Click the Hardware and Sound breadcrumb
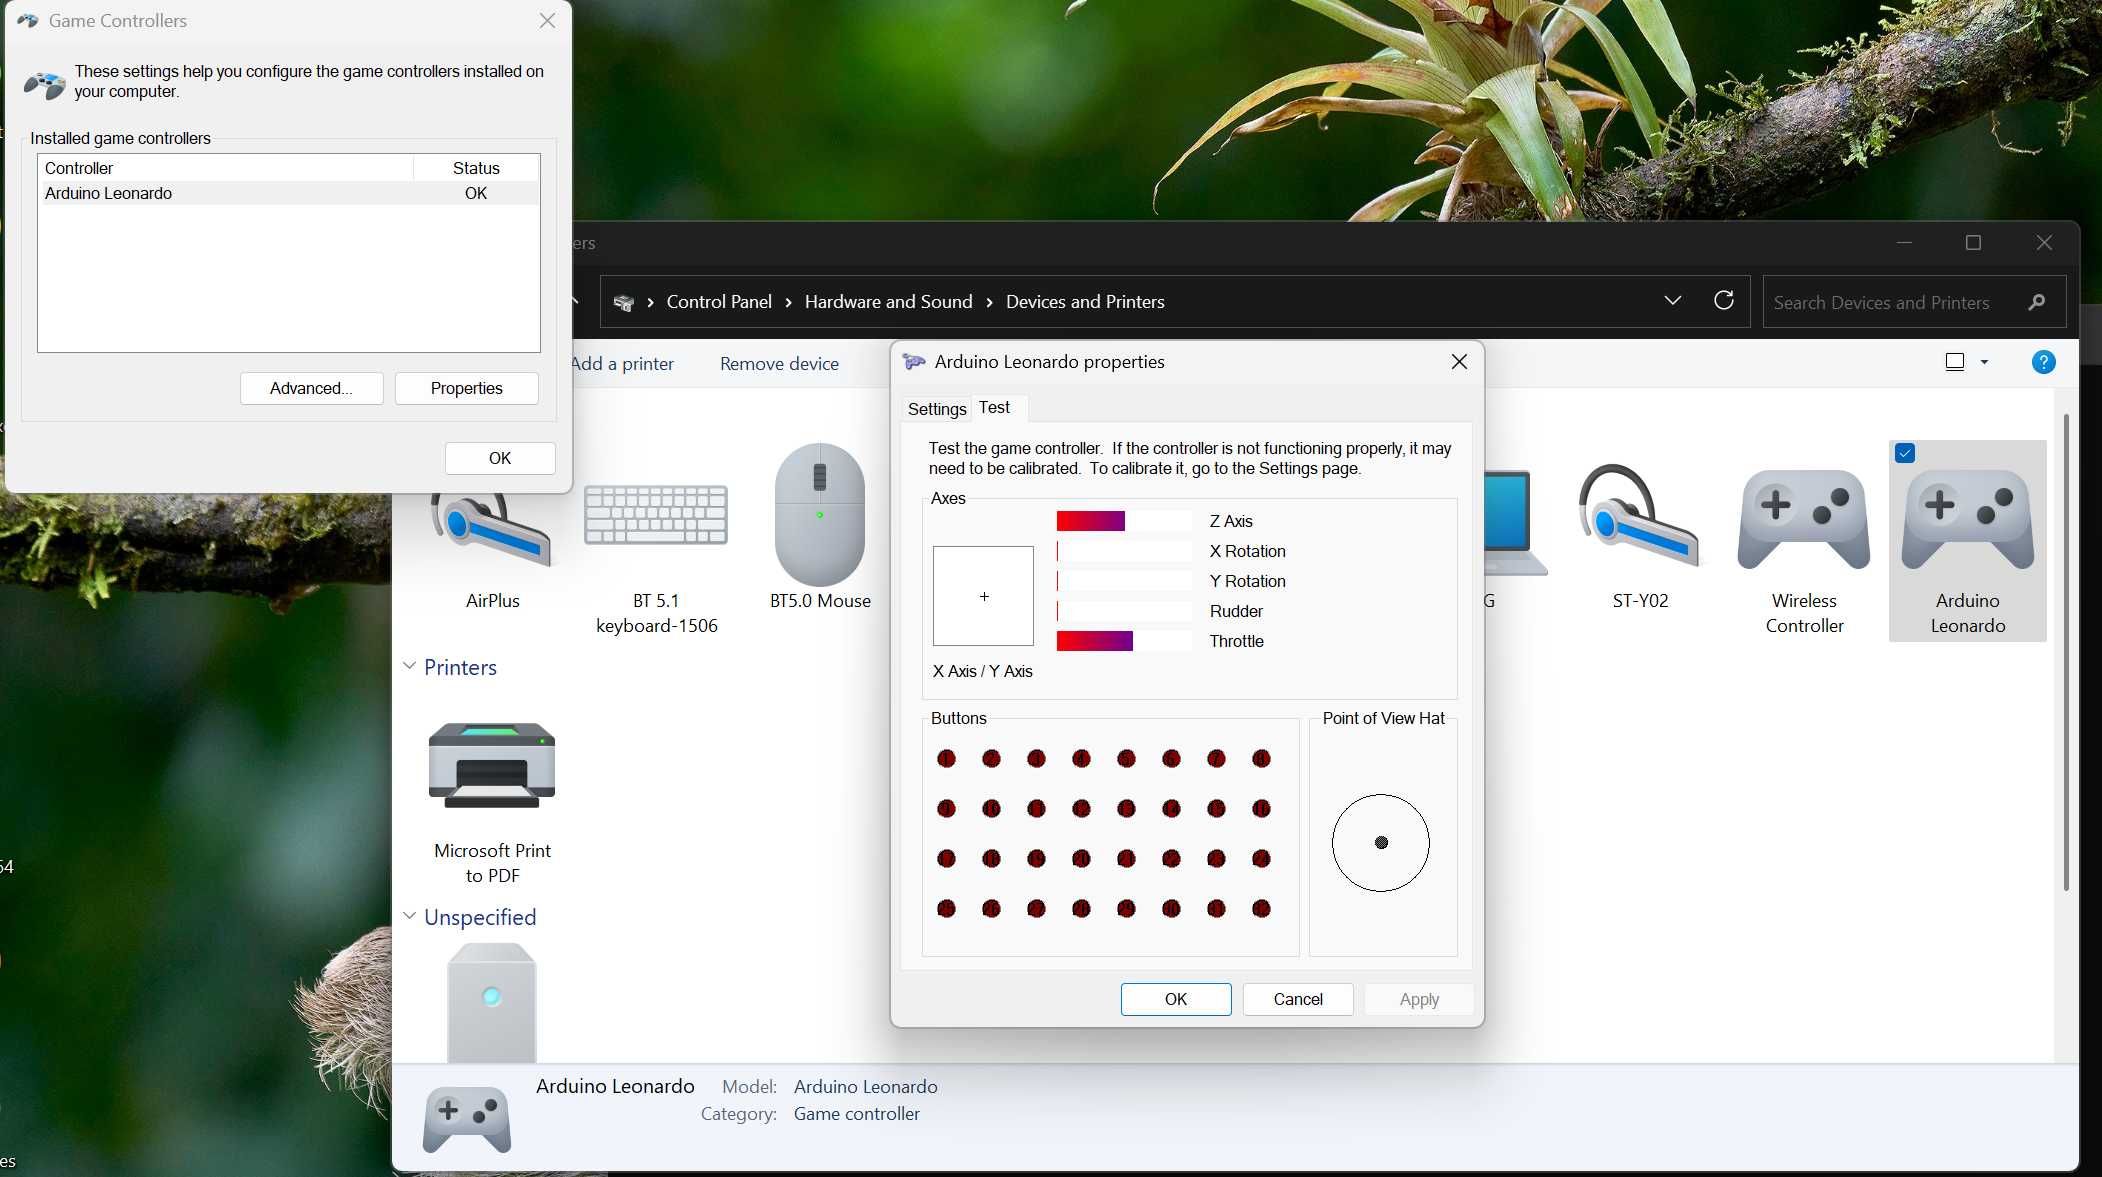 [x=888, y=302]
